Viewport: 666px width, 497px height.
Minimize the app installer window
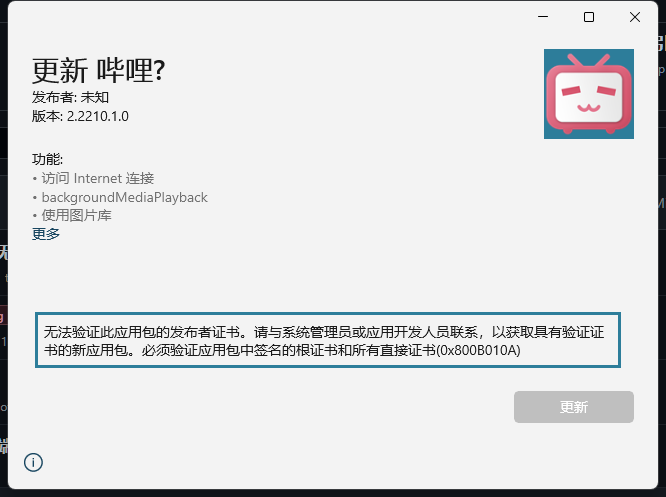click(x=543, y=17)
